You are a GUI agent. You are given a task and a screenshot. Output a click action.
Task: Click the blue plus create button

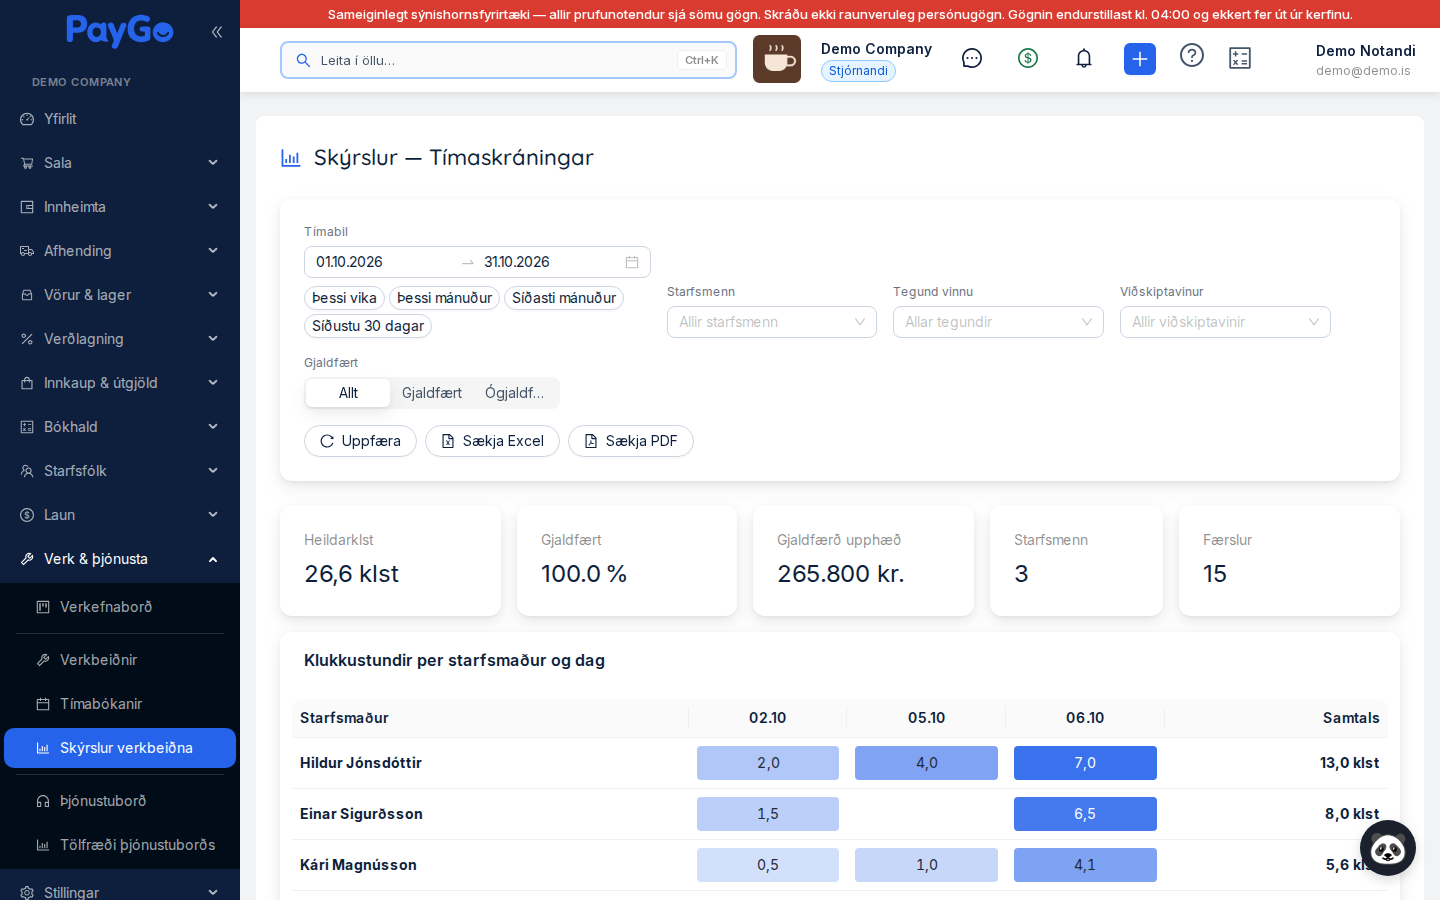point(1140,59)
